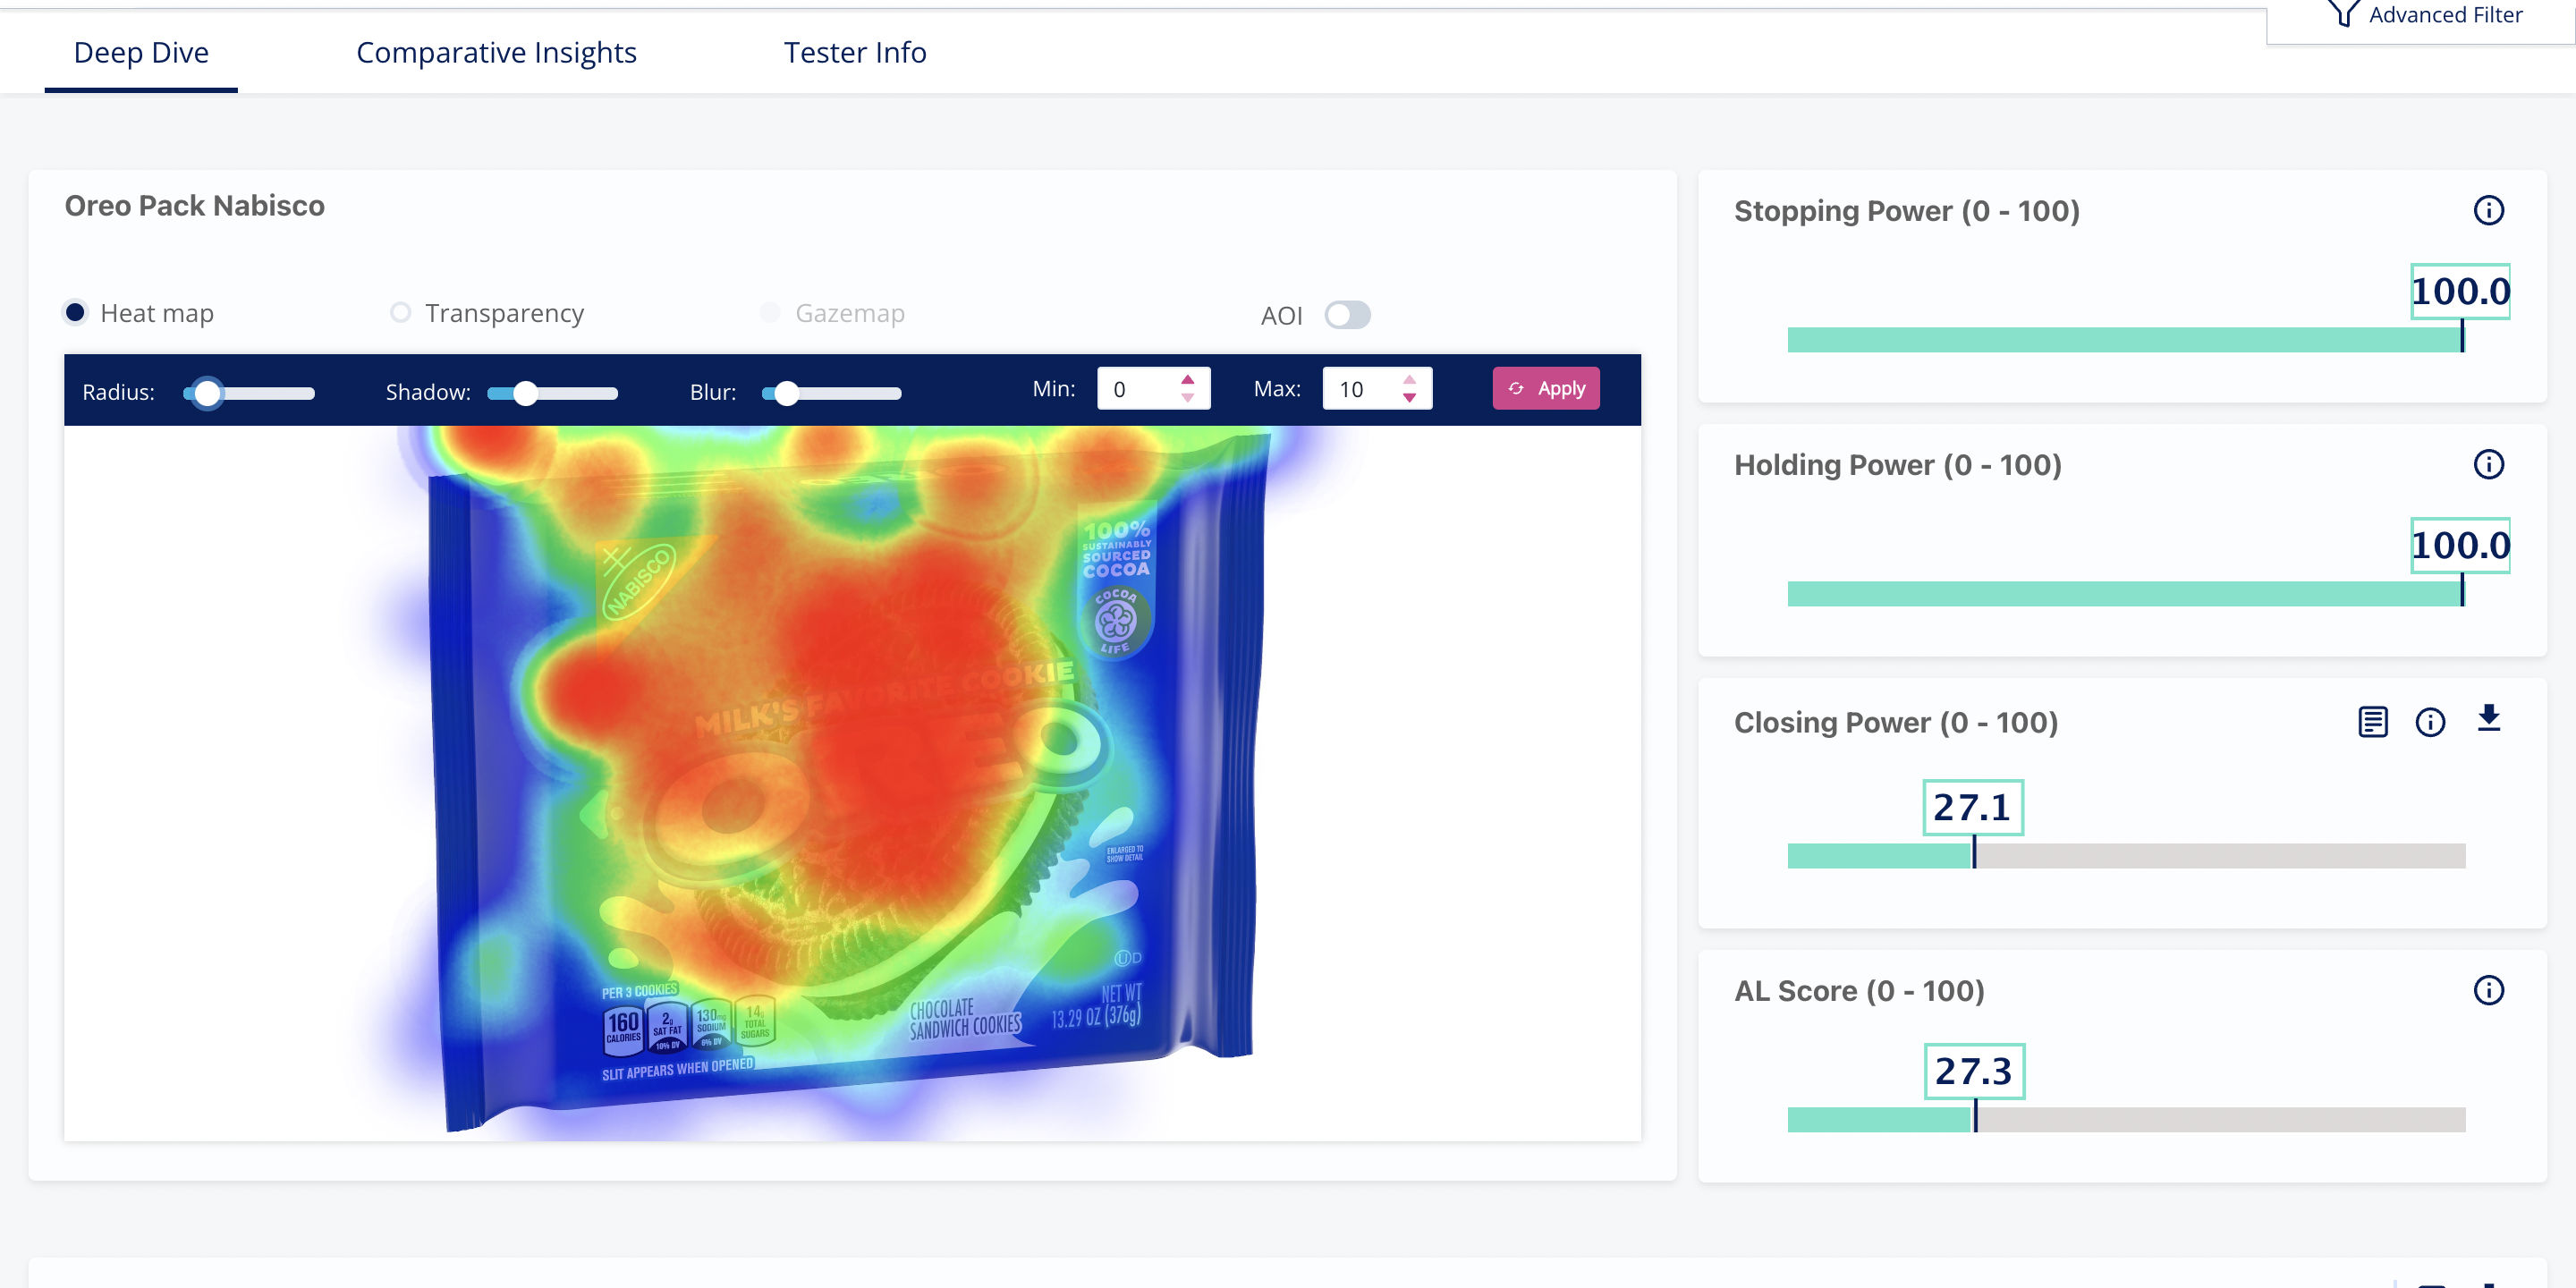
Task: Click the AL Score 27.3 value
Action: 1974,1072
